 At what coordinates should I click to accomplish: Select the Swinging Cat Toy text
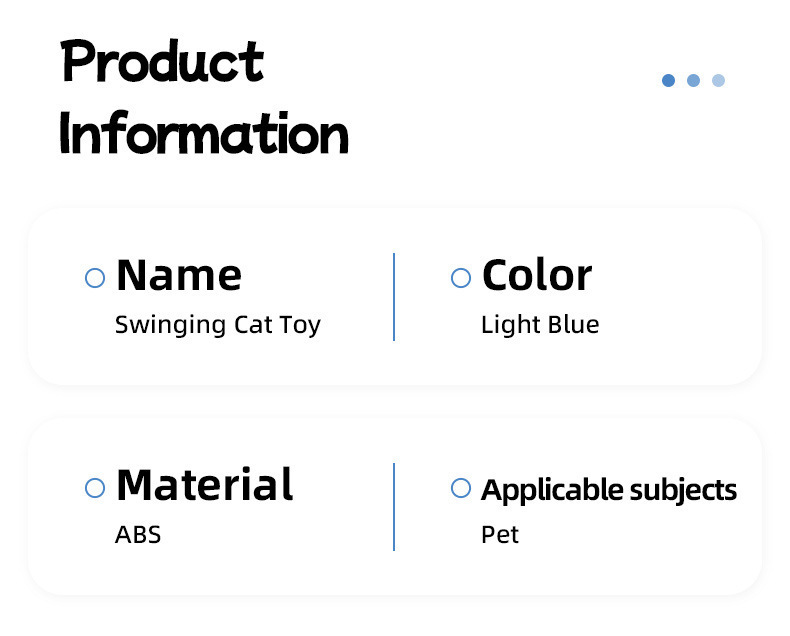(x=218, y=325)
